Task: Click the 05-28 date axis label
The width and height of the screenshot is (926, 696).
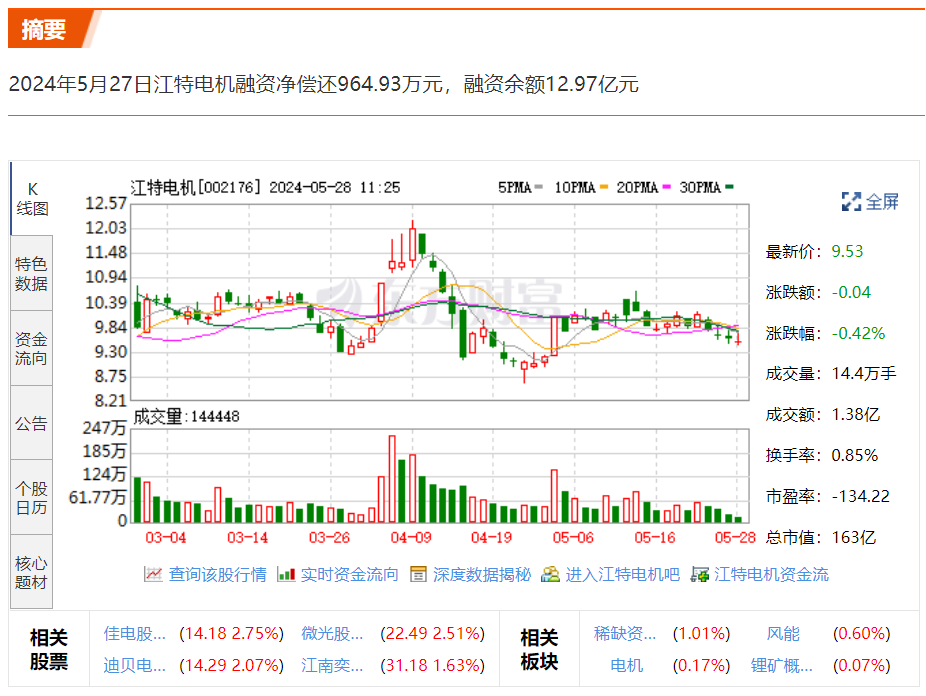Action: [735, 538]
